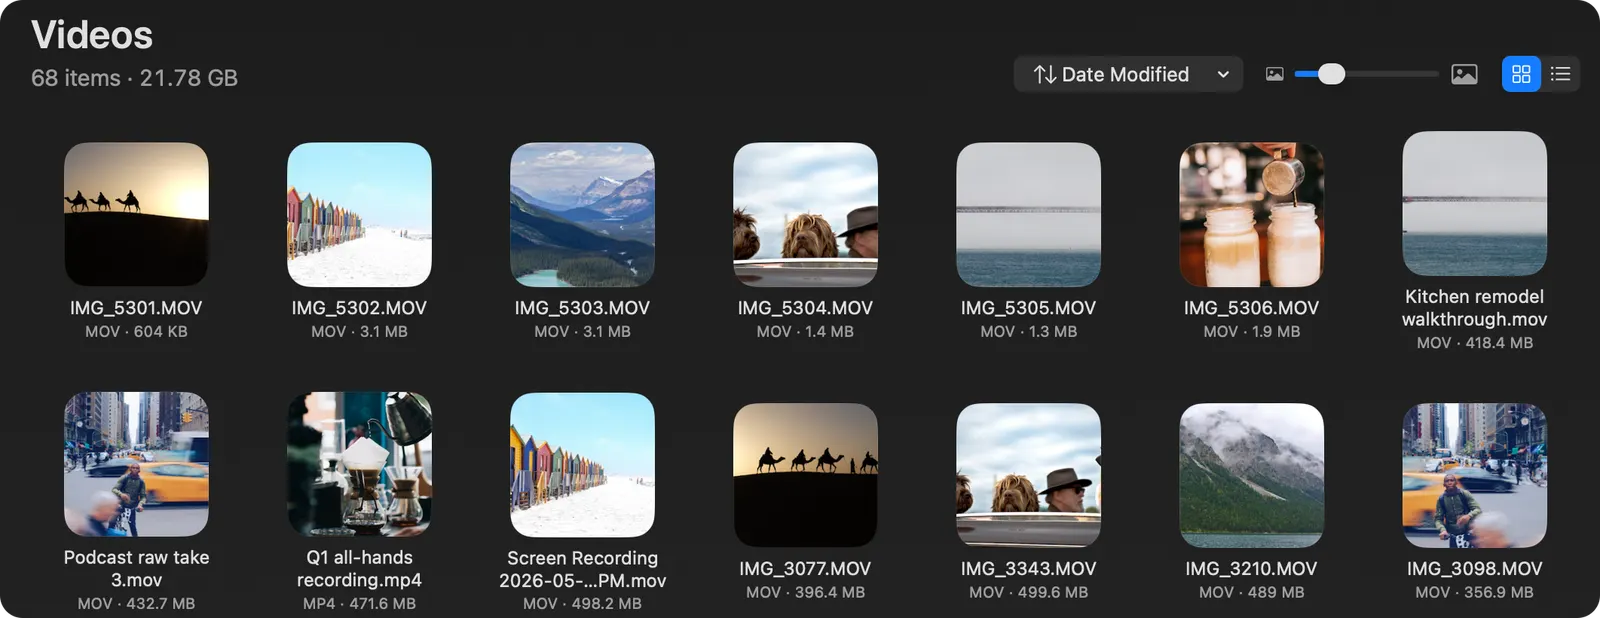Click the MOV · 499.6 MB size label
Image resolution: width=1600 pixels, height=618 pixels.
[x=1028, y=593]
